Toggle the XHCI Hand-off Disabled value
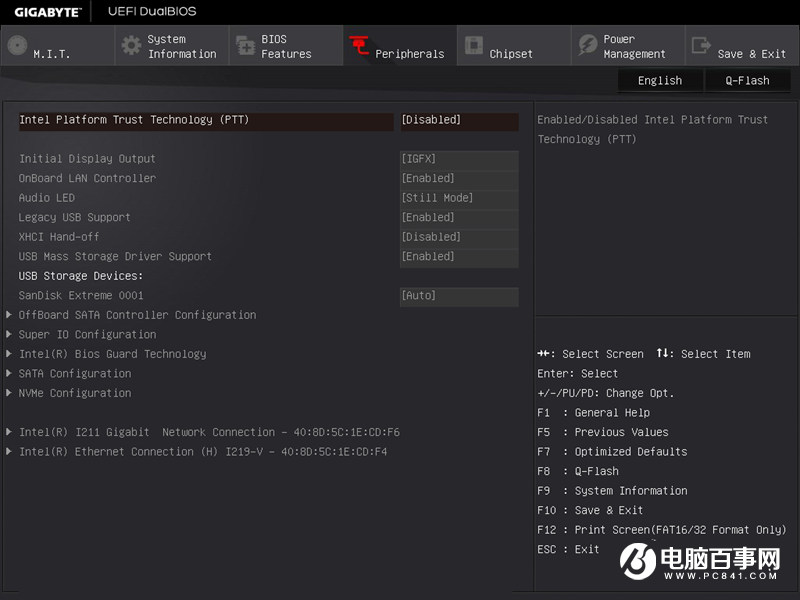This screenshot has width=800, height=600. 458,237
